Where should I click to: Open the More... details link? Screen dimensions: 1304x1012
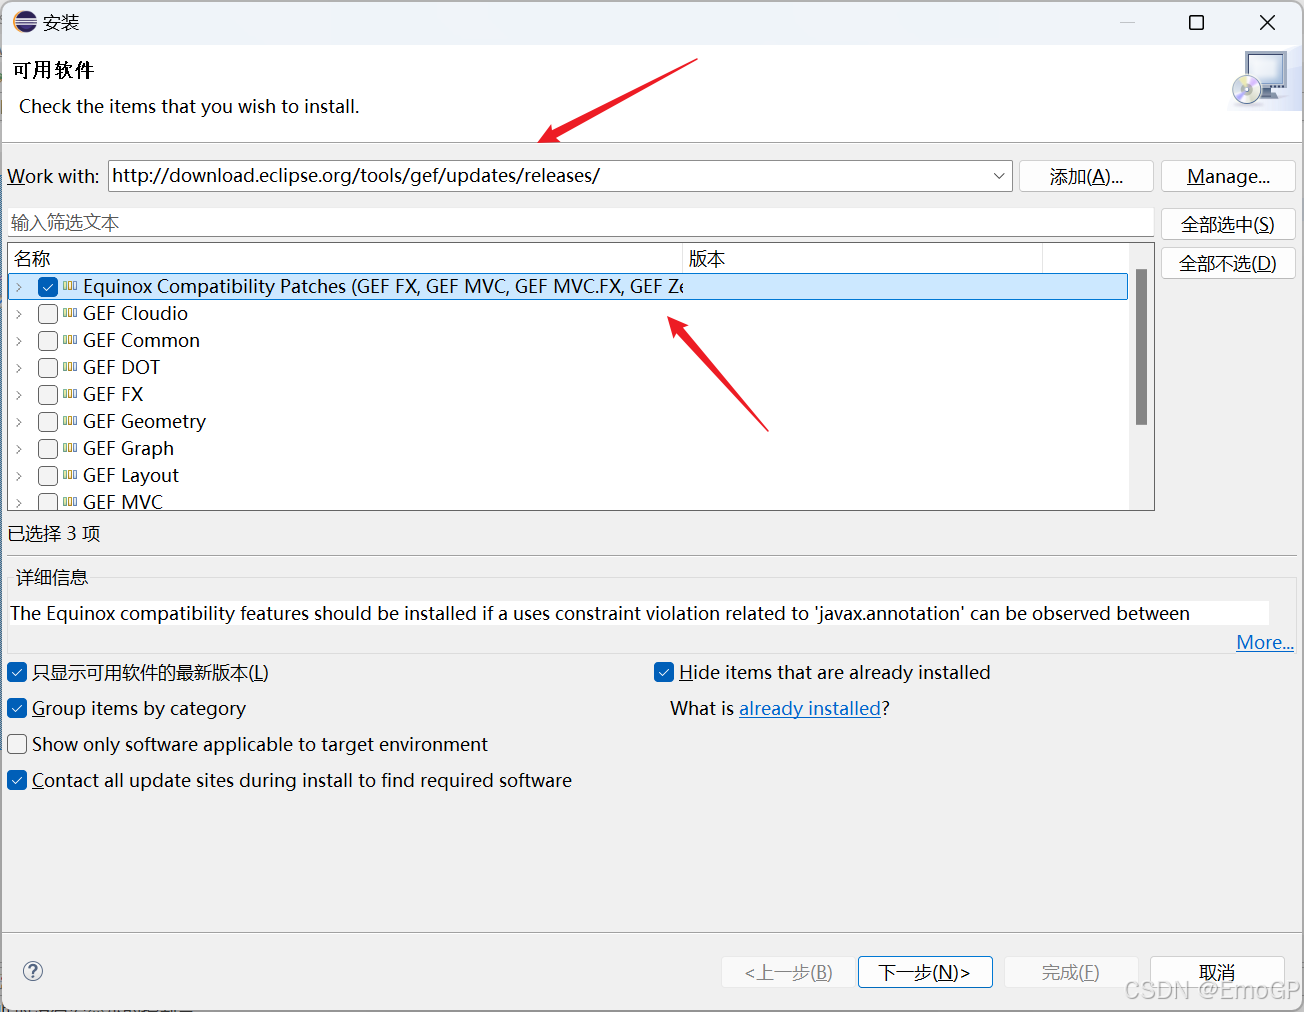point(1265,642)
